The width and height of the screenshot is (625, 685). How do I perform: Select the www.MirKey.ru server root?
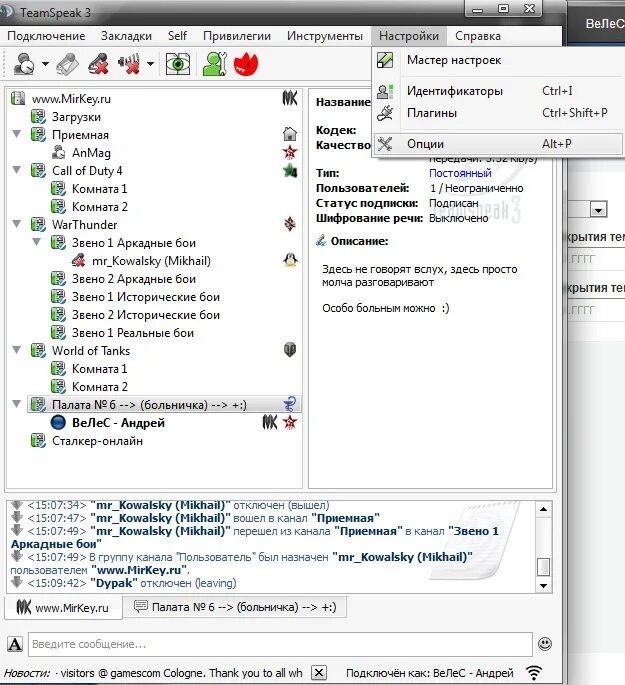71,99
